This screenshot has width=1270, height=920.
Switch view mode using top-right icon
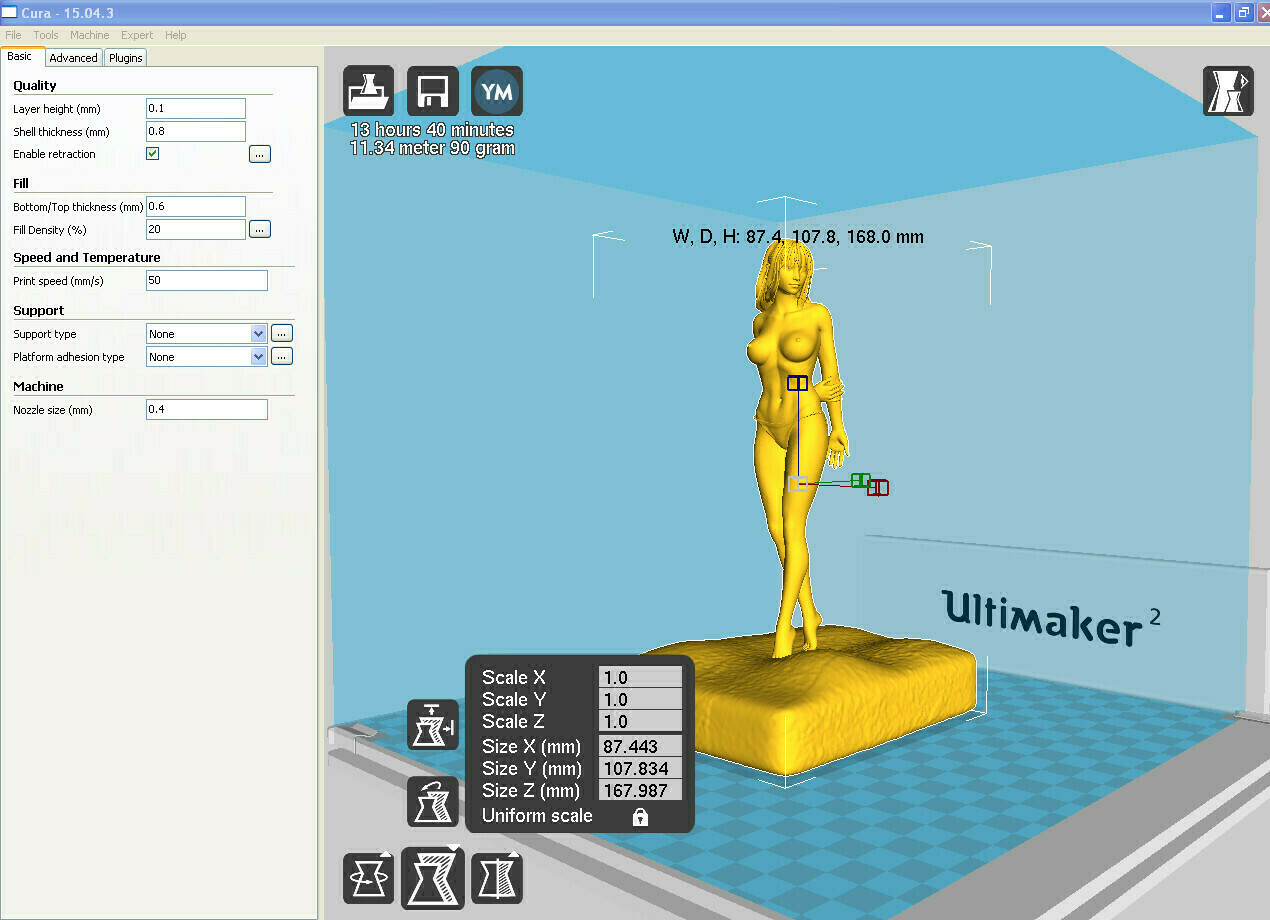pos(1227,90)
